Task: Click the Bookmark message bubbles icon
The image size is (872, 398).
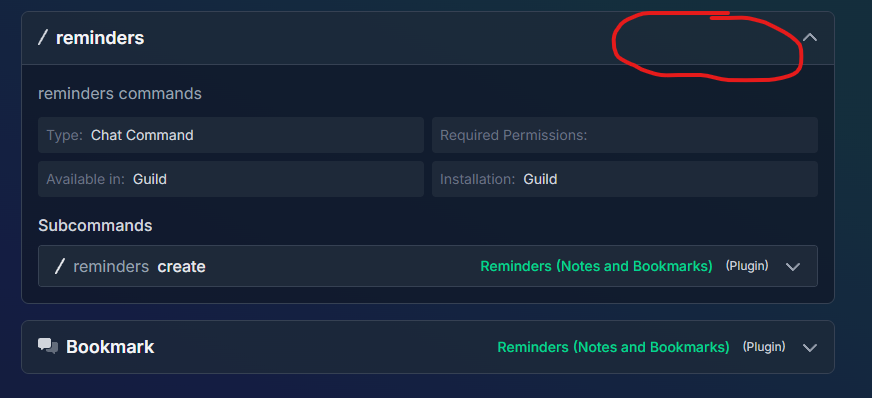Action: pyautogui.click(x=48, y=346)
